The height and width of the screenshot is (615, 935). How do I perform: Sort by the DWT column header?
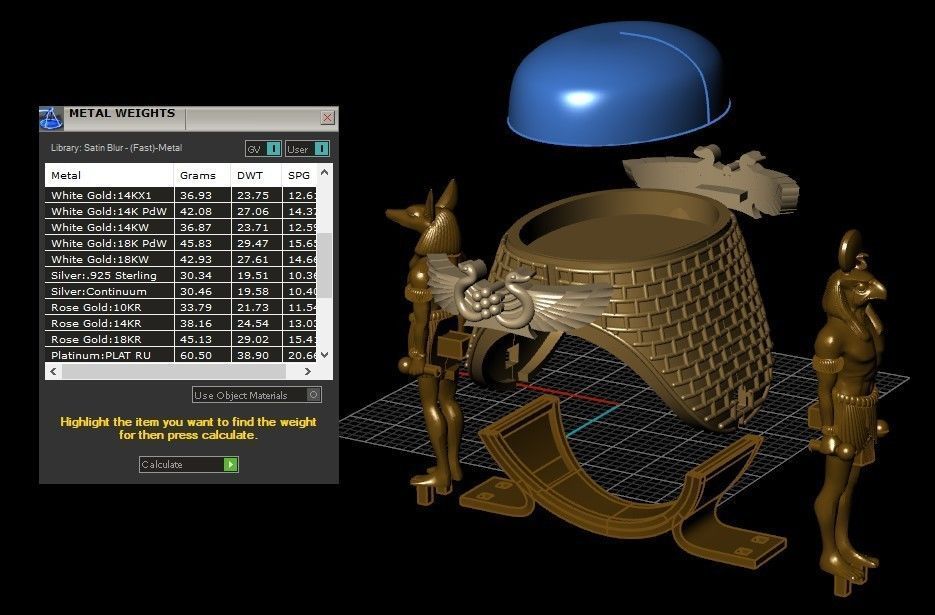click(256, 175)
